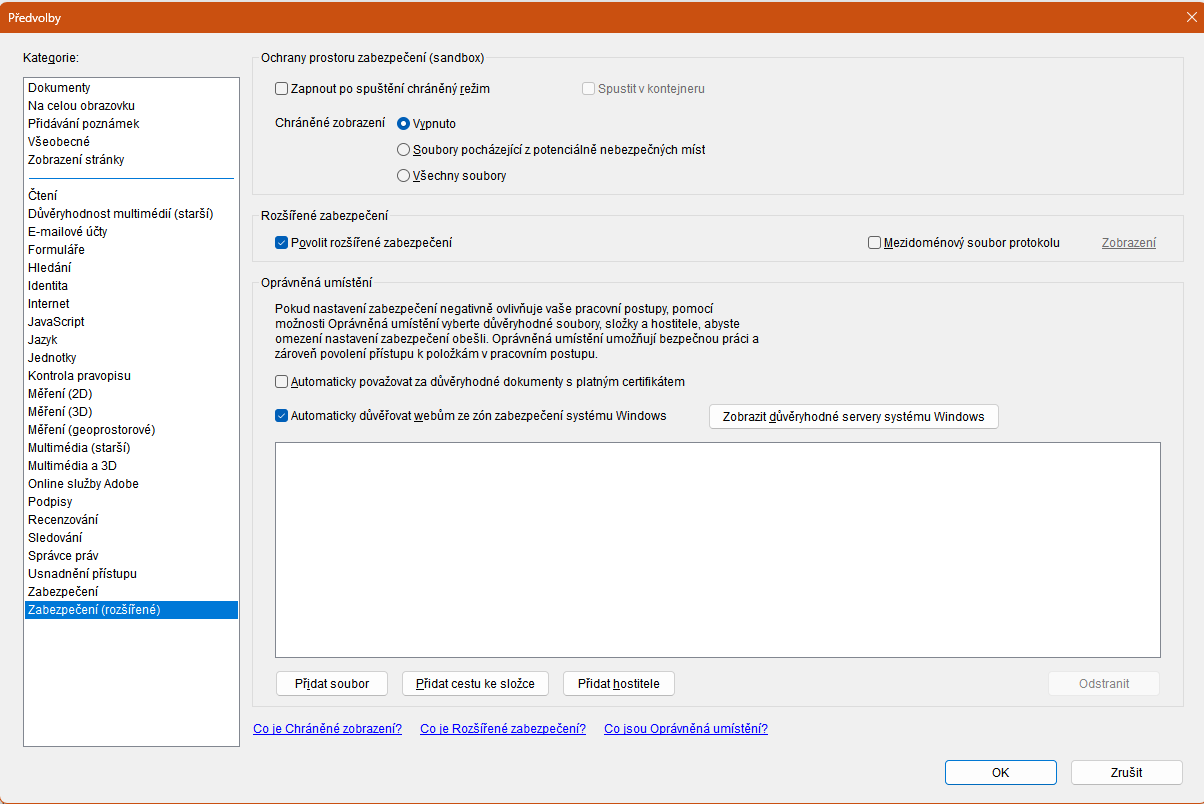Screen dimensions: 1204x804
Task: Open 'Online služby Adobe' category
Action: [131, 484]
